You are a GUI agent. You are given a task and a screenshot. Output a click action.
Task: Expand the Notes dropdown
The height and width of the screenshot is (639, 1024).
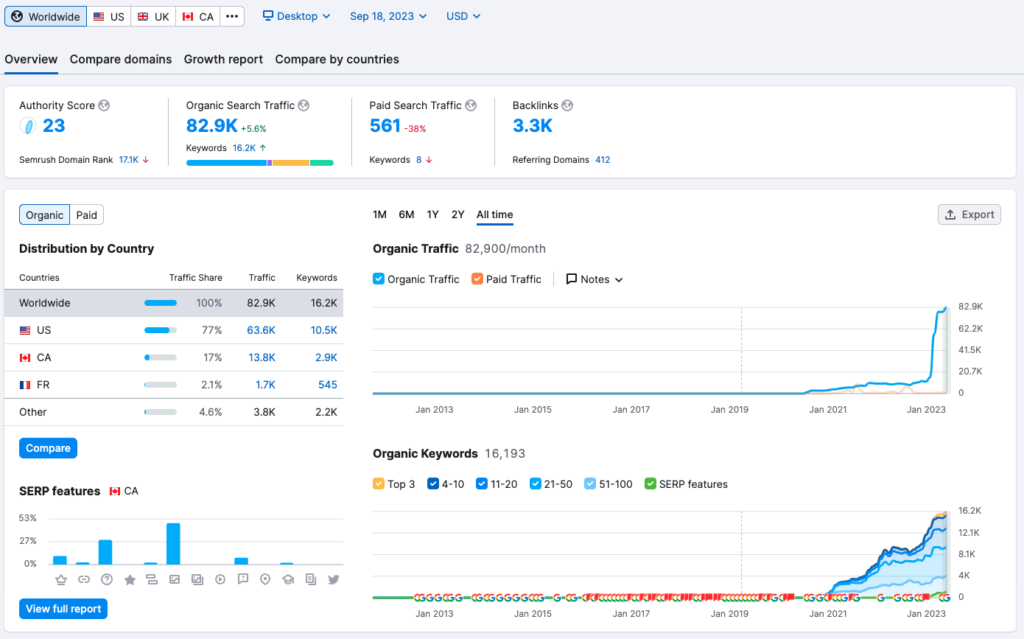point(594,279)
